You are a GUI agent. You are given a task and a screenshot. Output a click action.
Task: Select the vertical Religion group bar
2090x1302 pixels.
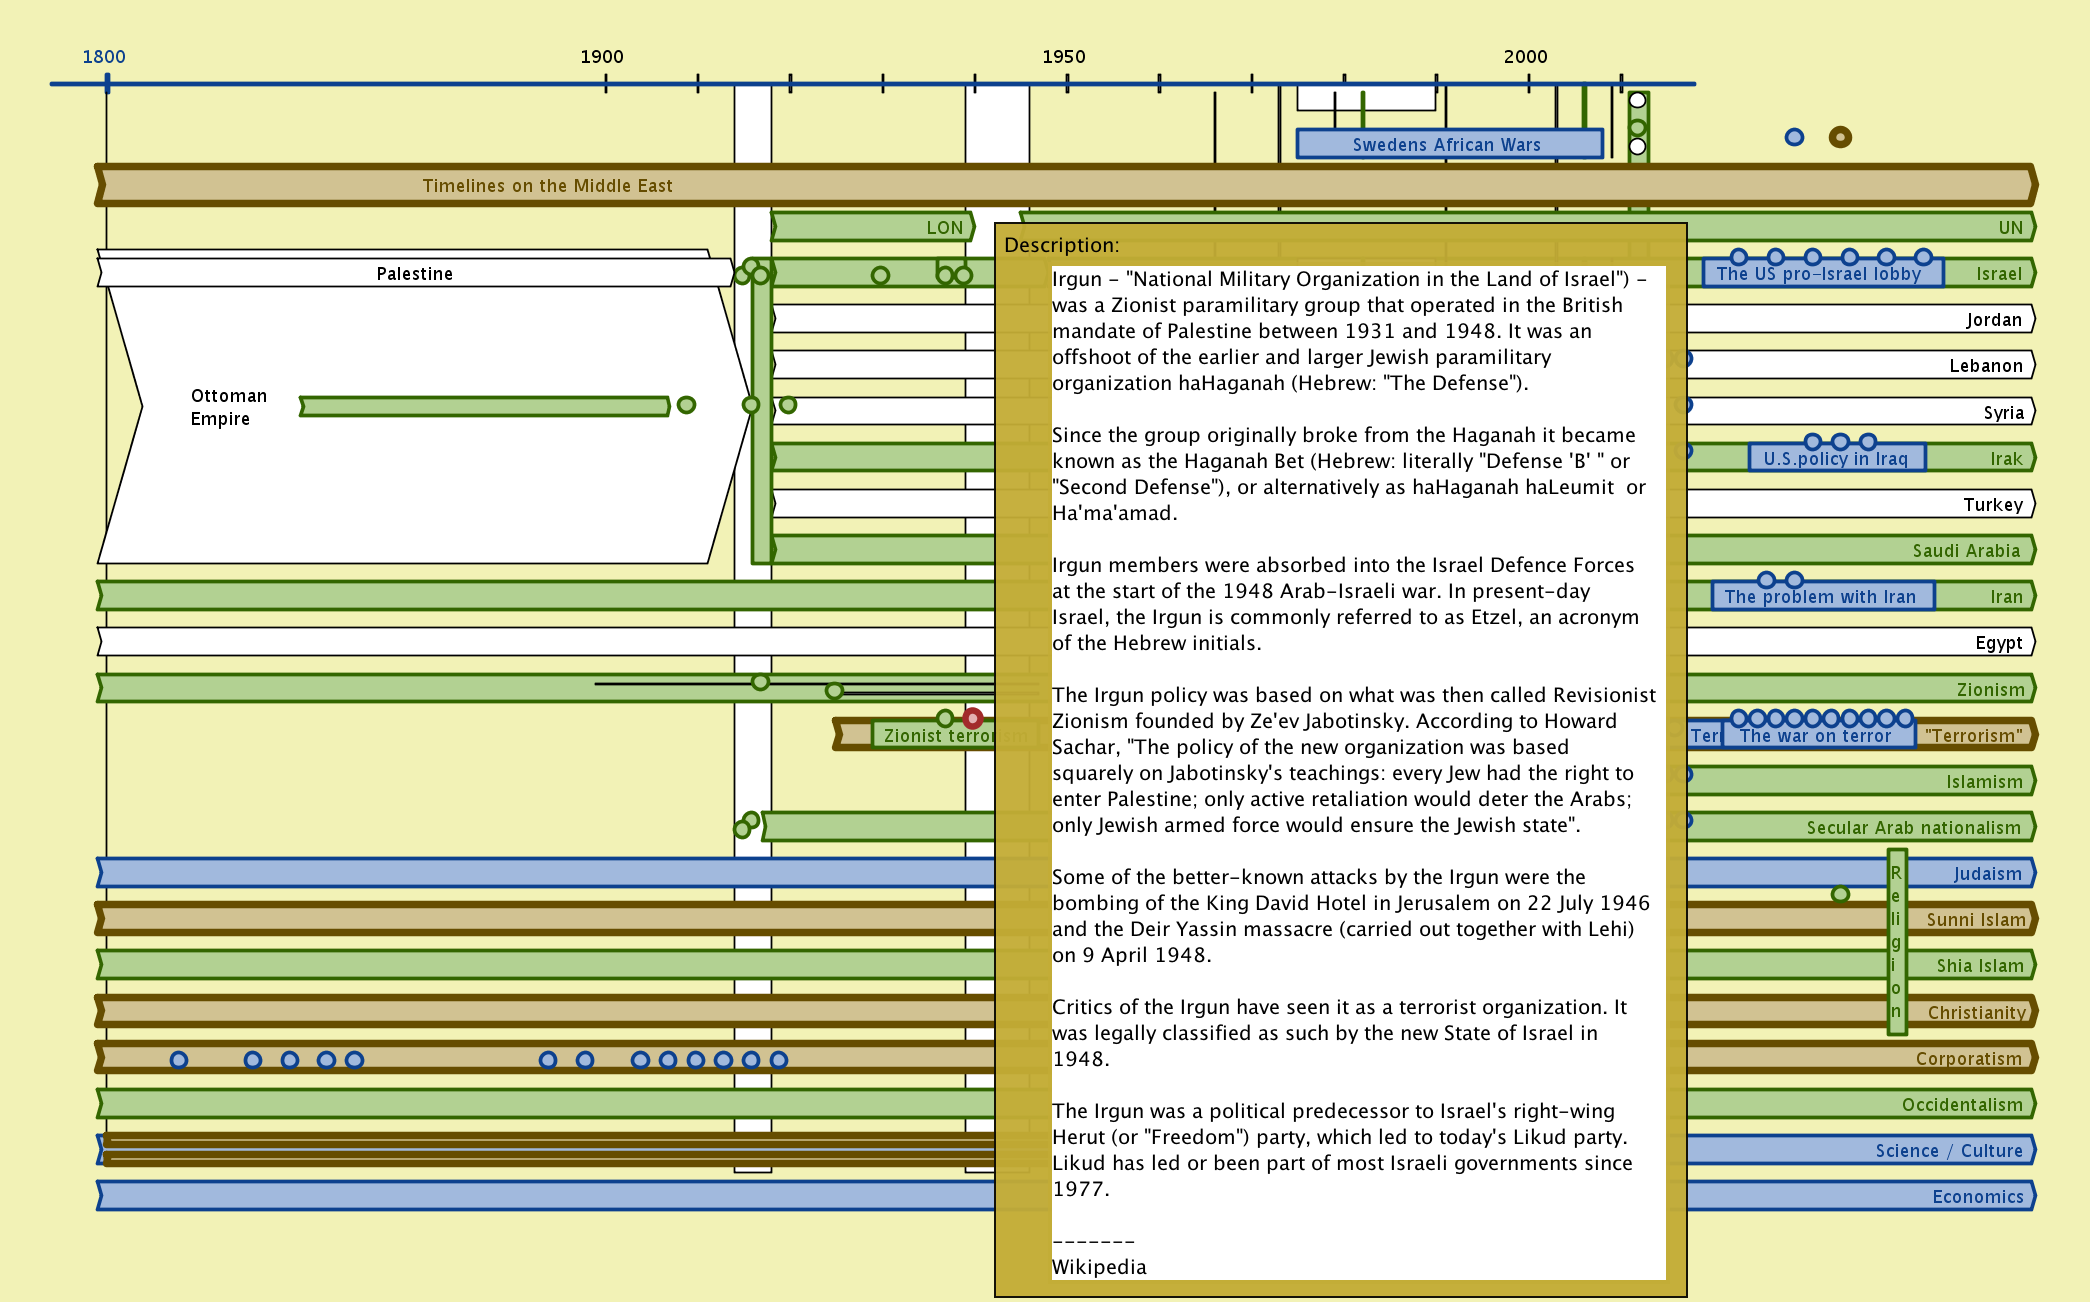tap(1896, 940)
